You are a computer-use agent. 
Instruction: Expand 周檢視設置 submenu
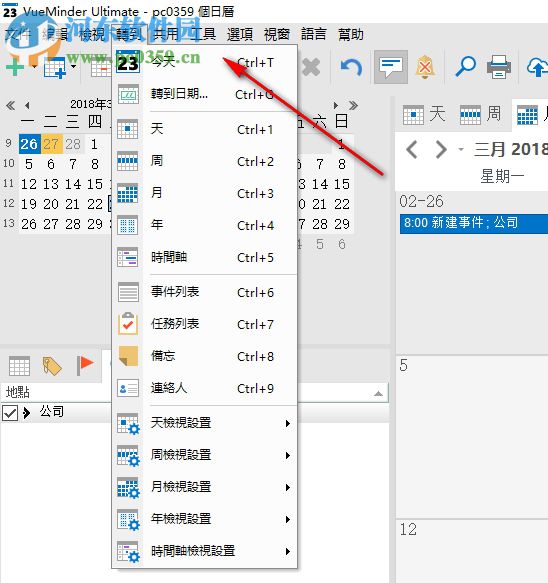tap(205, 455)
